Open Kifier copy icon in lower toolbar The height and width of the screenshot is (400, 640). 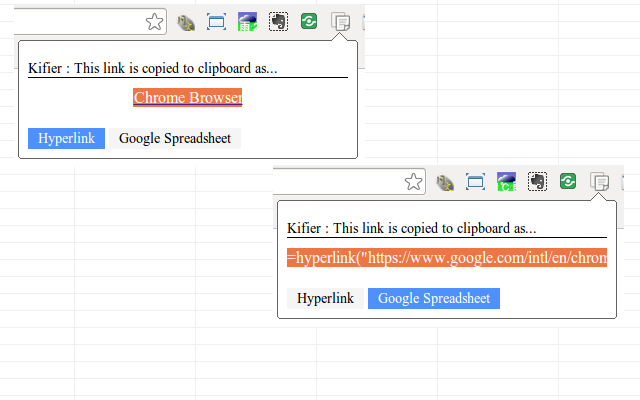[600, 182]
